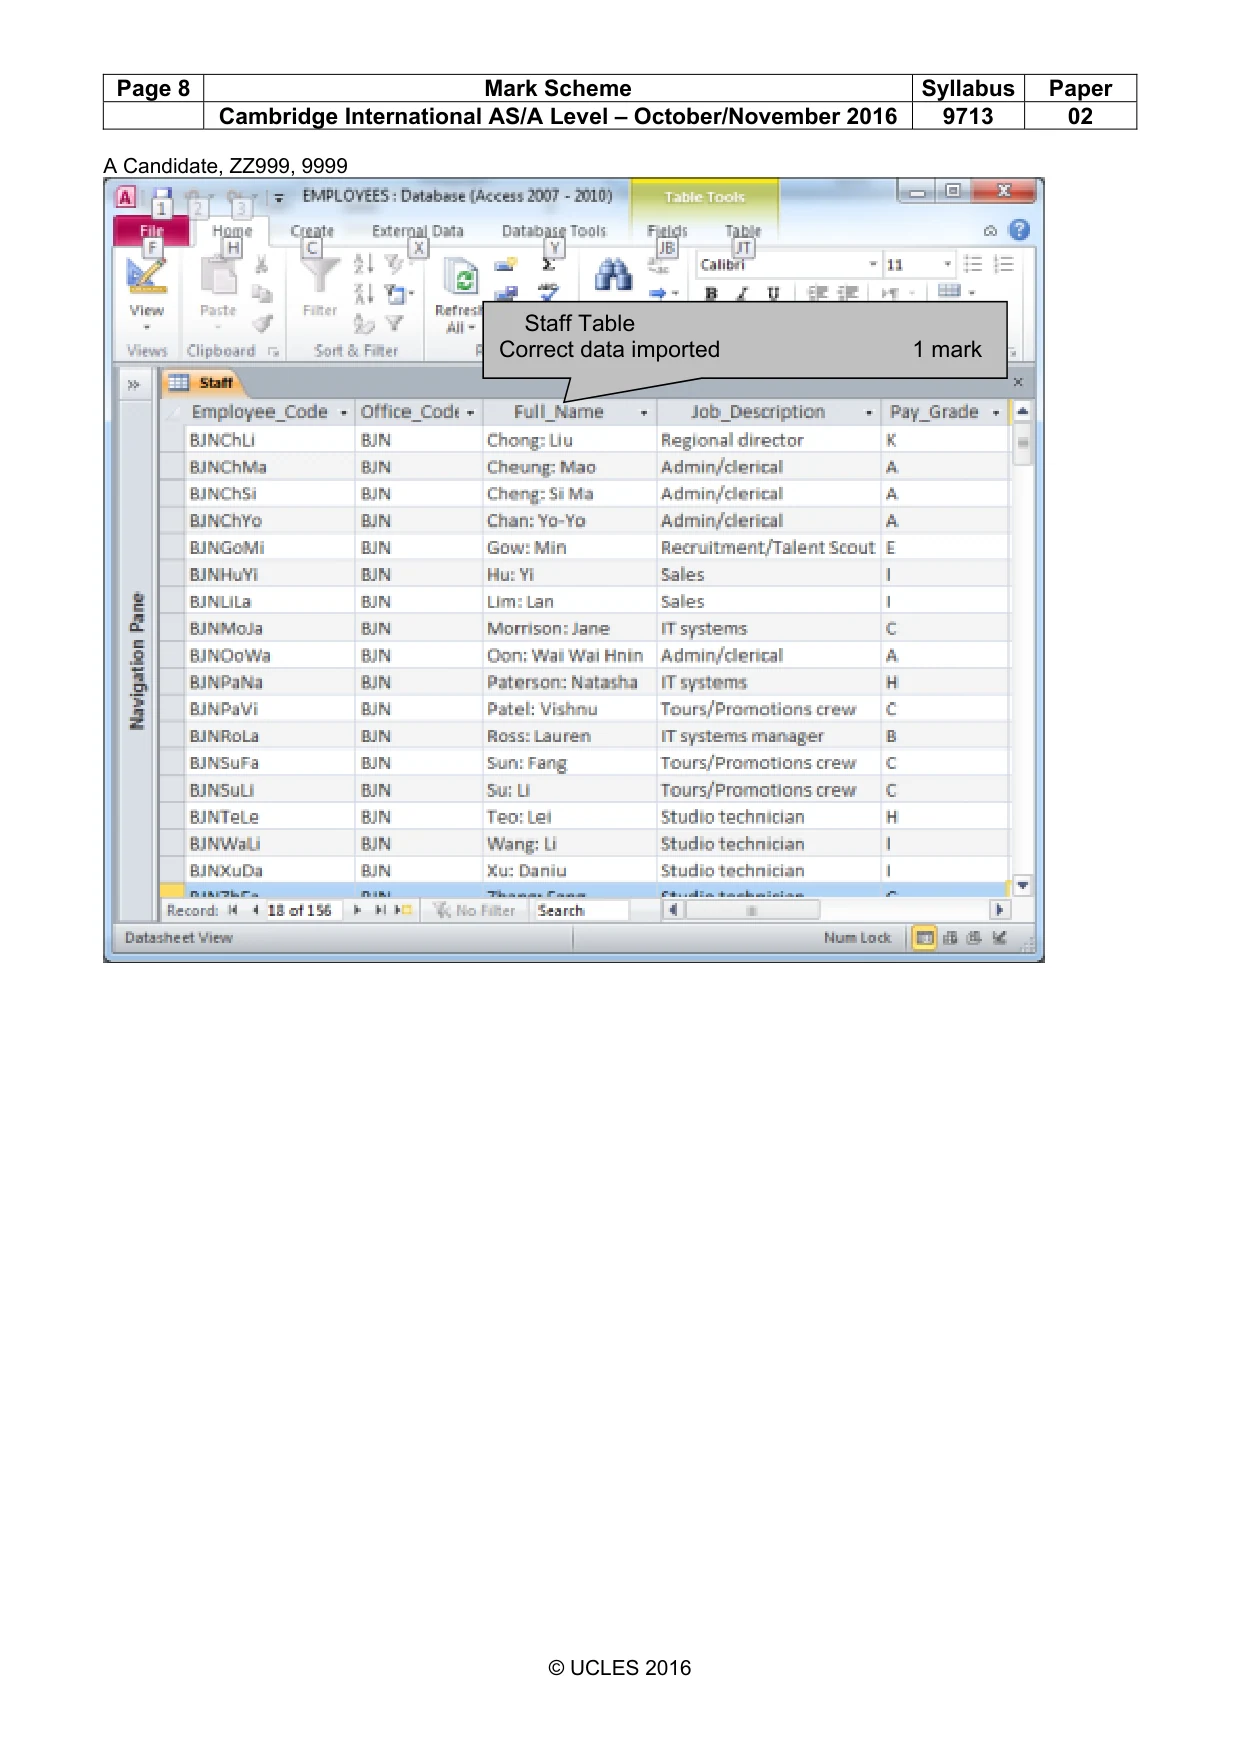Image resolution: width=1240 pixels, height=1755 pixels.
Task: Switch to Datasheet View in status bar
Action: [x=924, y=938]
